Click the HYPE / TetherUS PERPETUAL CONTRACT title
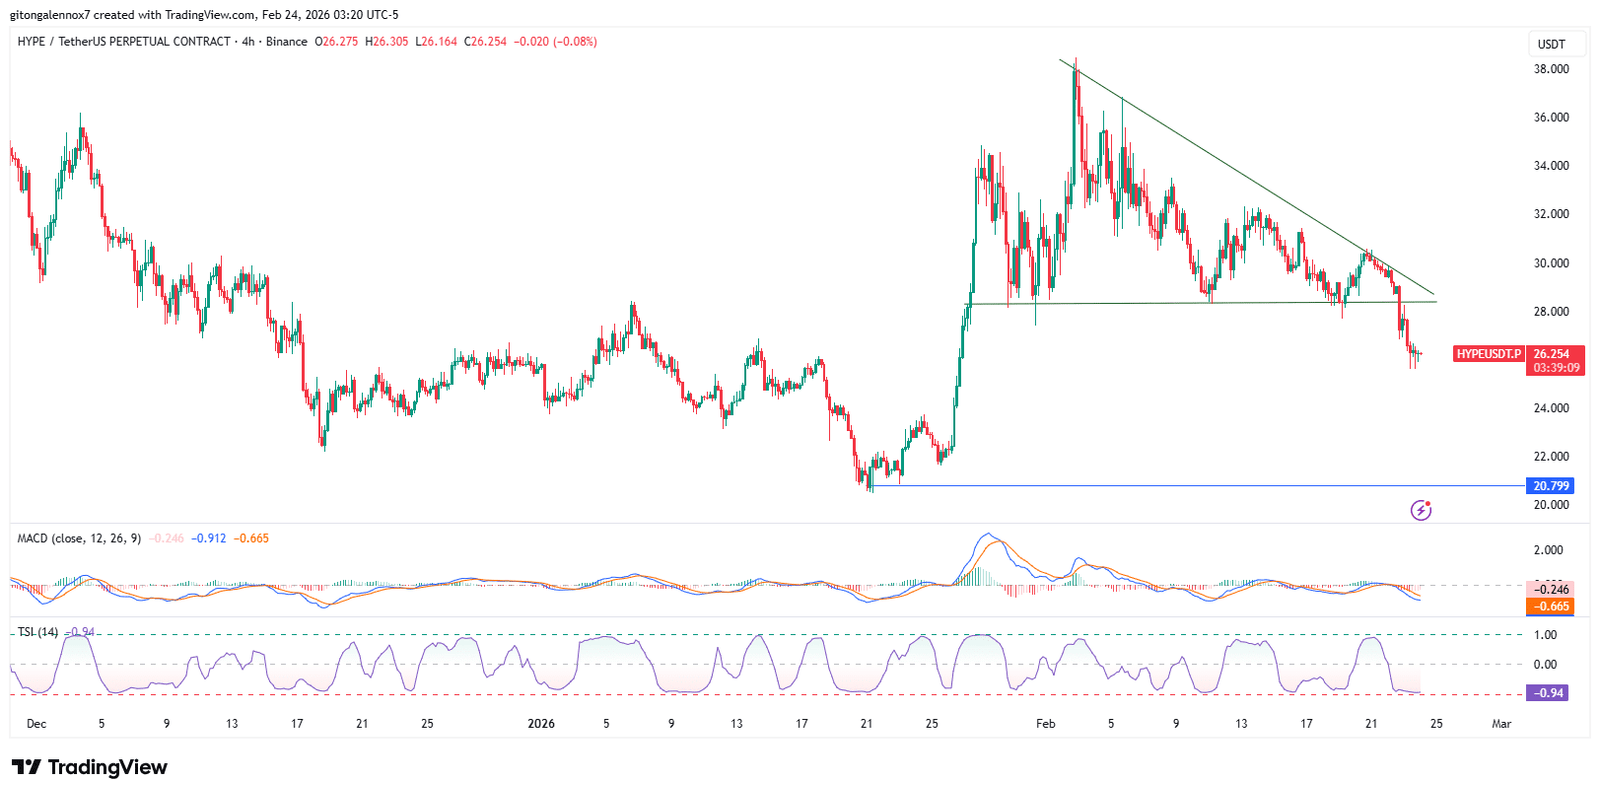Viewport: 1600px width, 797px height. coord(123,42)
